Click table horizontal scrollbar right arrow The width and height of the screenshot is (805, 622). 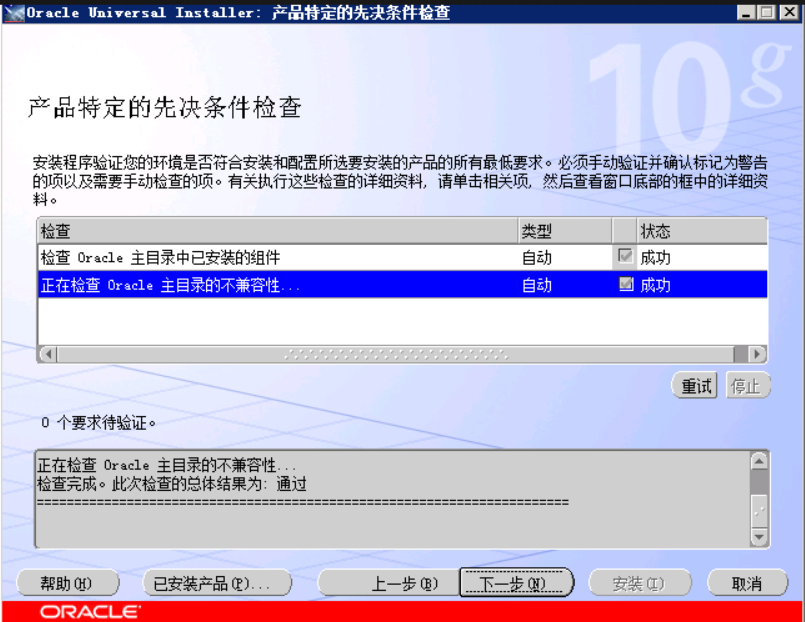pyautogui.click(x=757, y=354)
